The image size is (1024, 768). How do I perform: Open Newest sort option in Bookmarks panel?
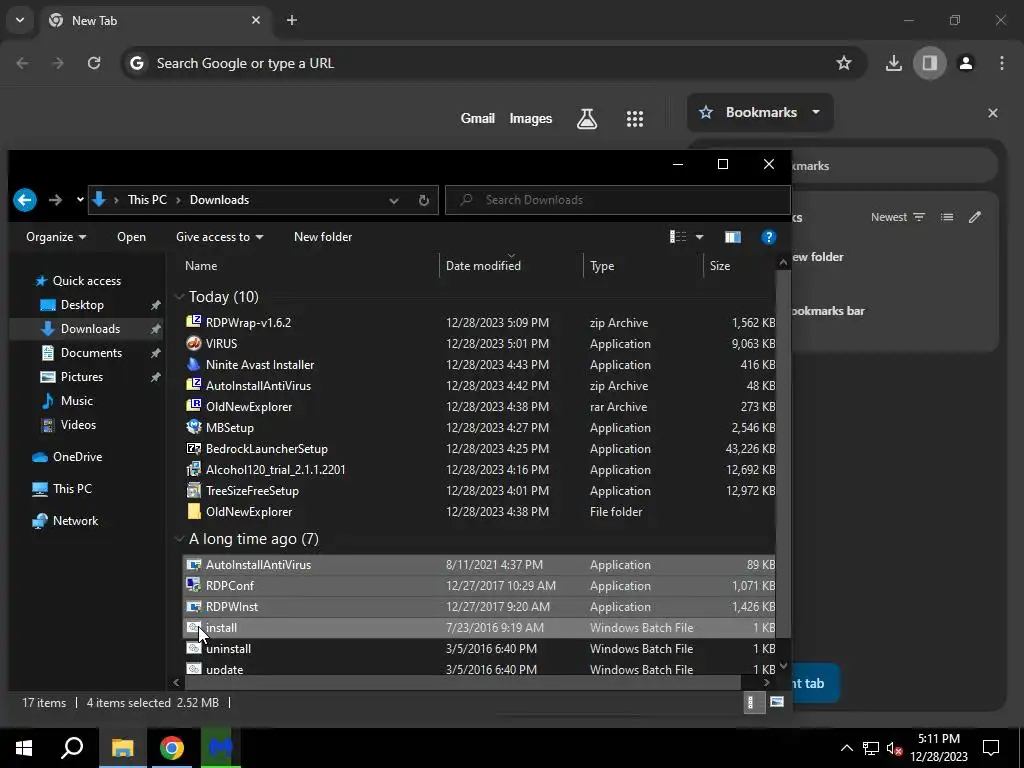[898, 217]
